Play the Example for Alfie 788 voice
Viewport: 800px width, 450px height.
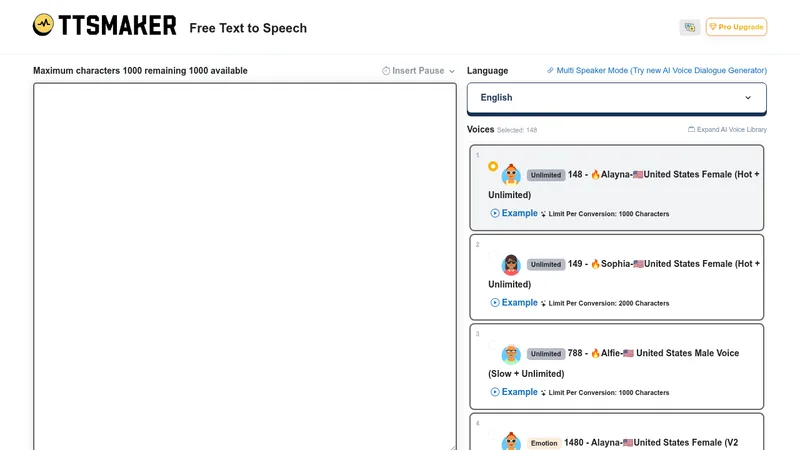pos(514,392)
